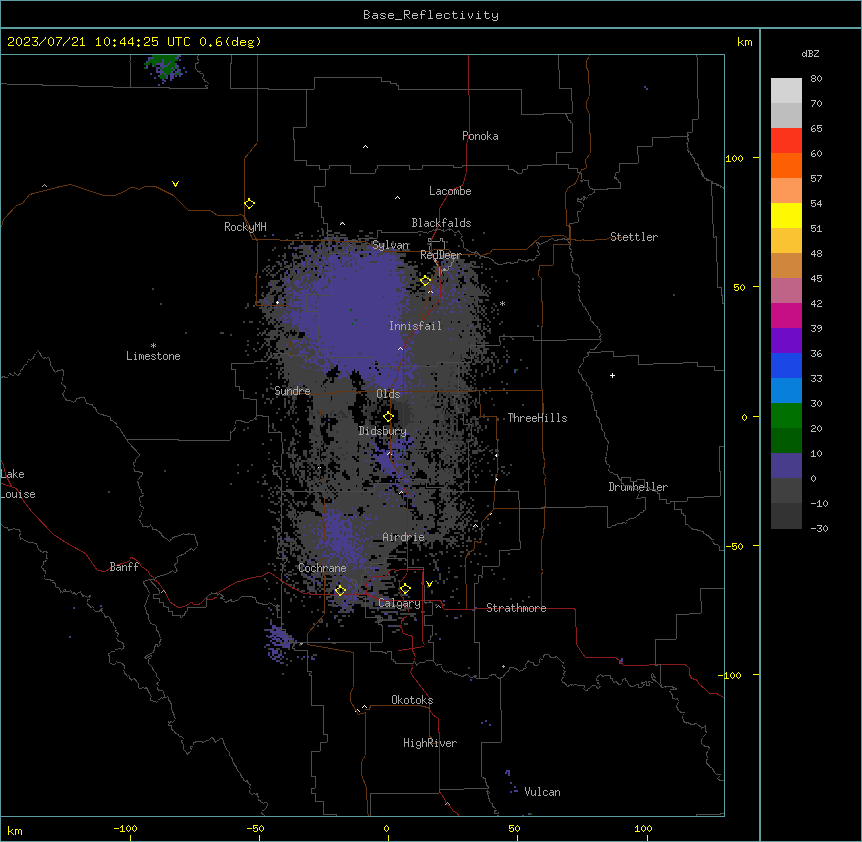Click the RedDeer city label

point(440,255)
